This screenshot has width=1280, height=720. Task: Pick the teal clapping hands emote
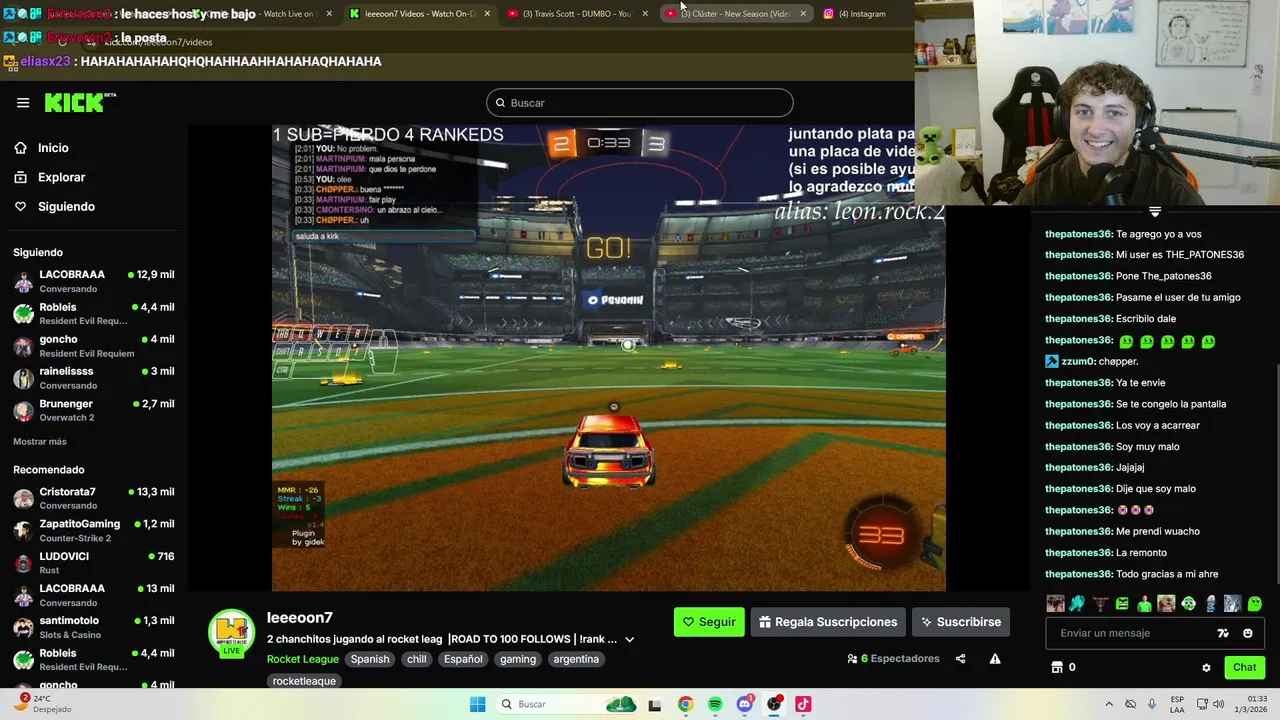click(1077, 603)
